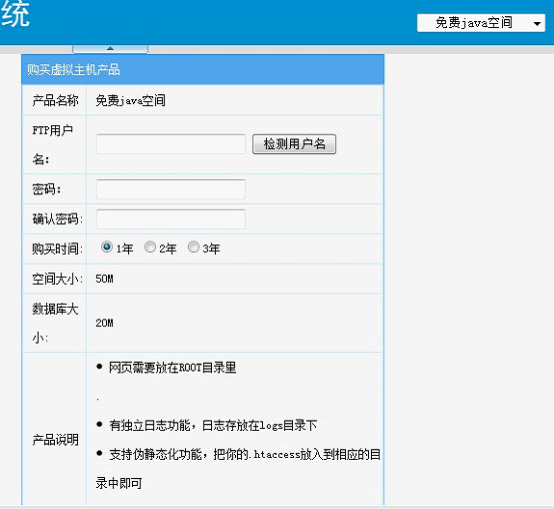554x509 pixels.
Task: Focus the FTP用户名 input field
Action: pos(171,144)
